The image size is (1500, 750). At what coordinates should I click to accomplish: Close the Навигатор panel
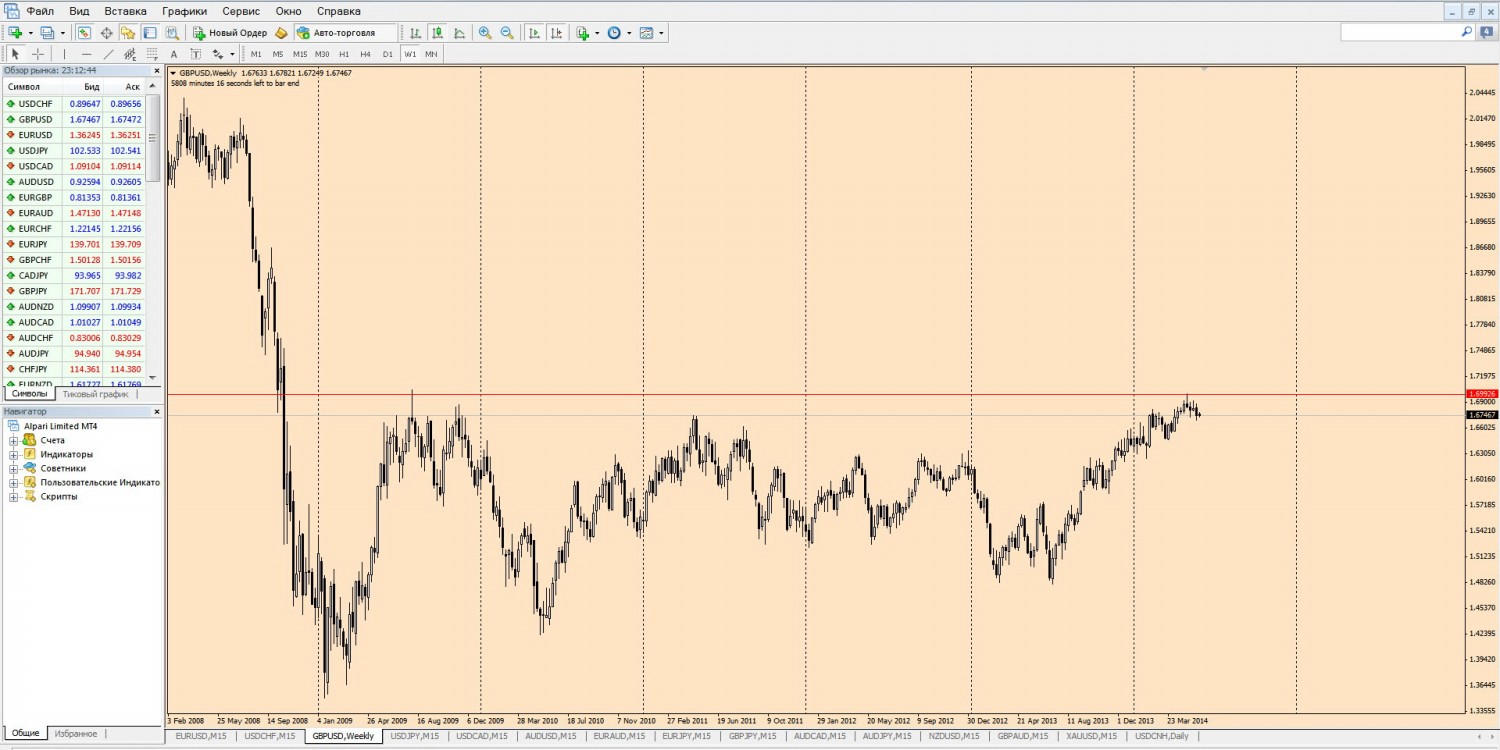pos(156,411)
